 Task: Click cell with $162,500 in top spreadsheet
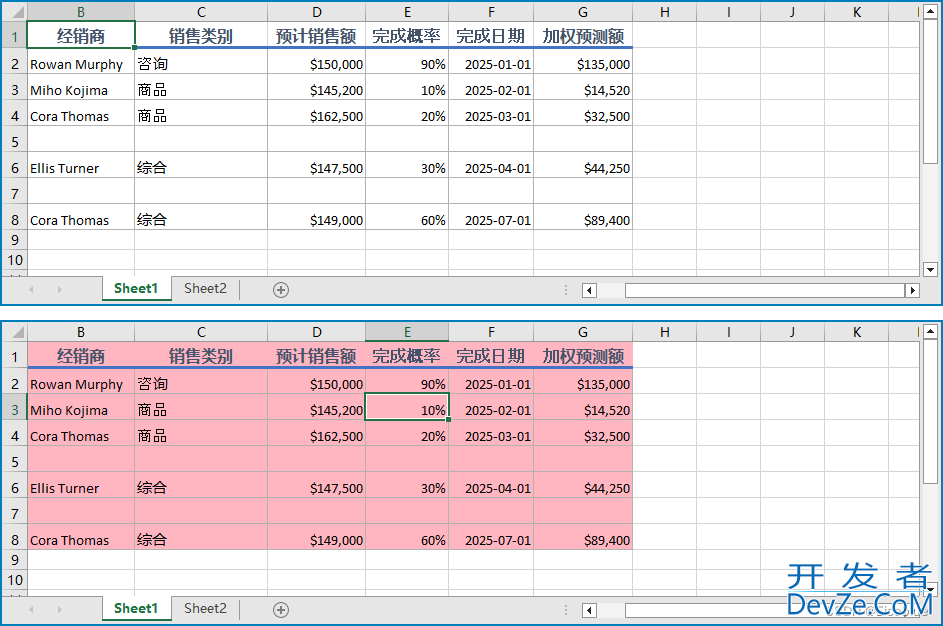point(316,116)
